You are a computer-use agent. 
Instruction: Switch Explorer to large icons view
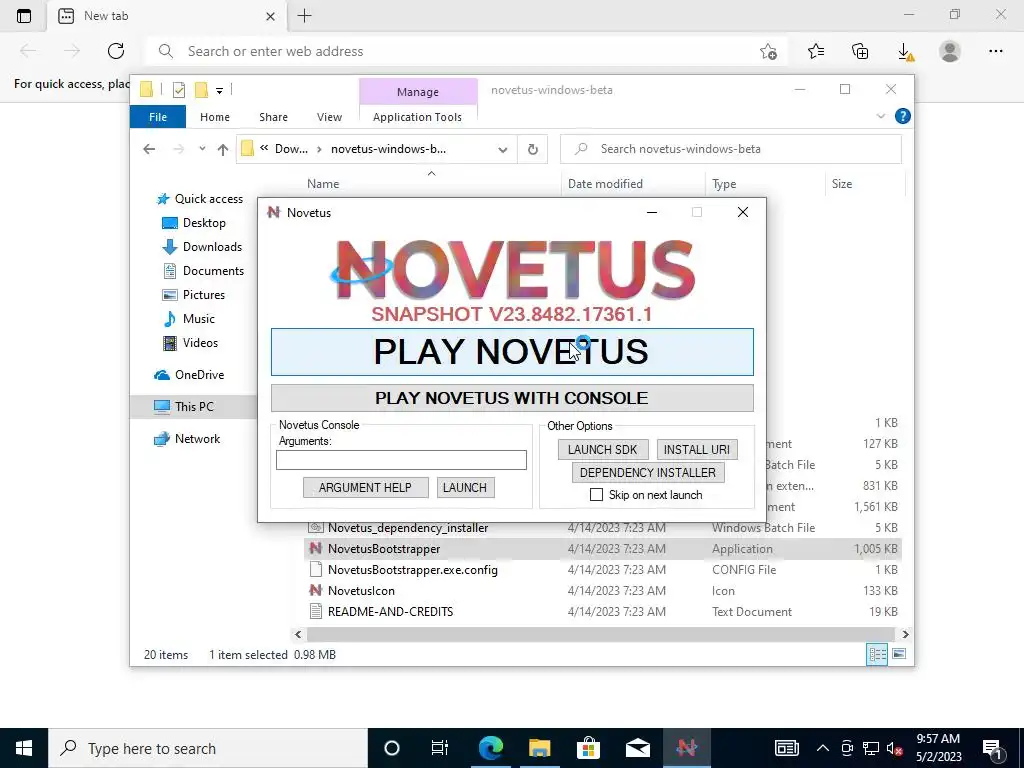899,654
